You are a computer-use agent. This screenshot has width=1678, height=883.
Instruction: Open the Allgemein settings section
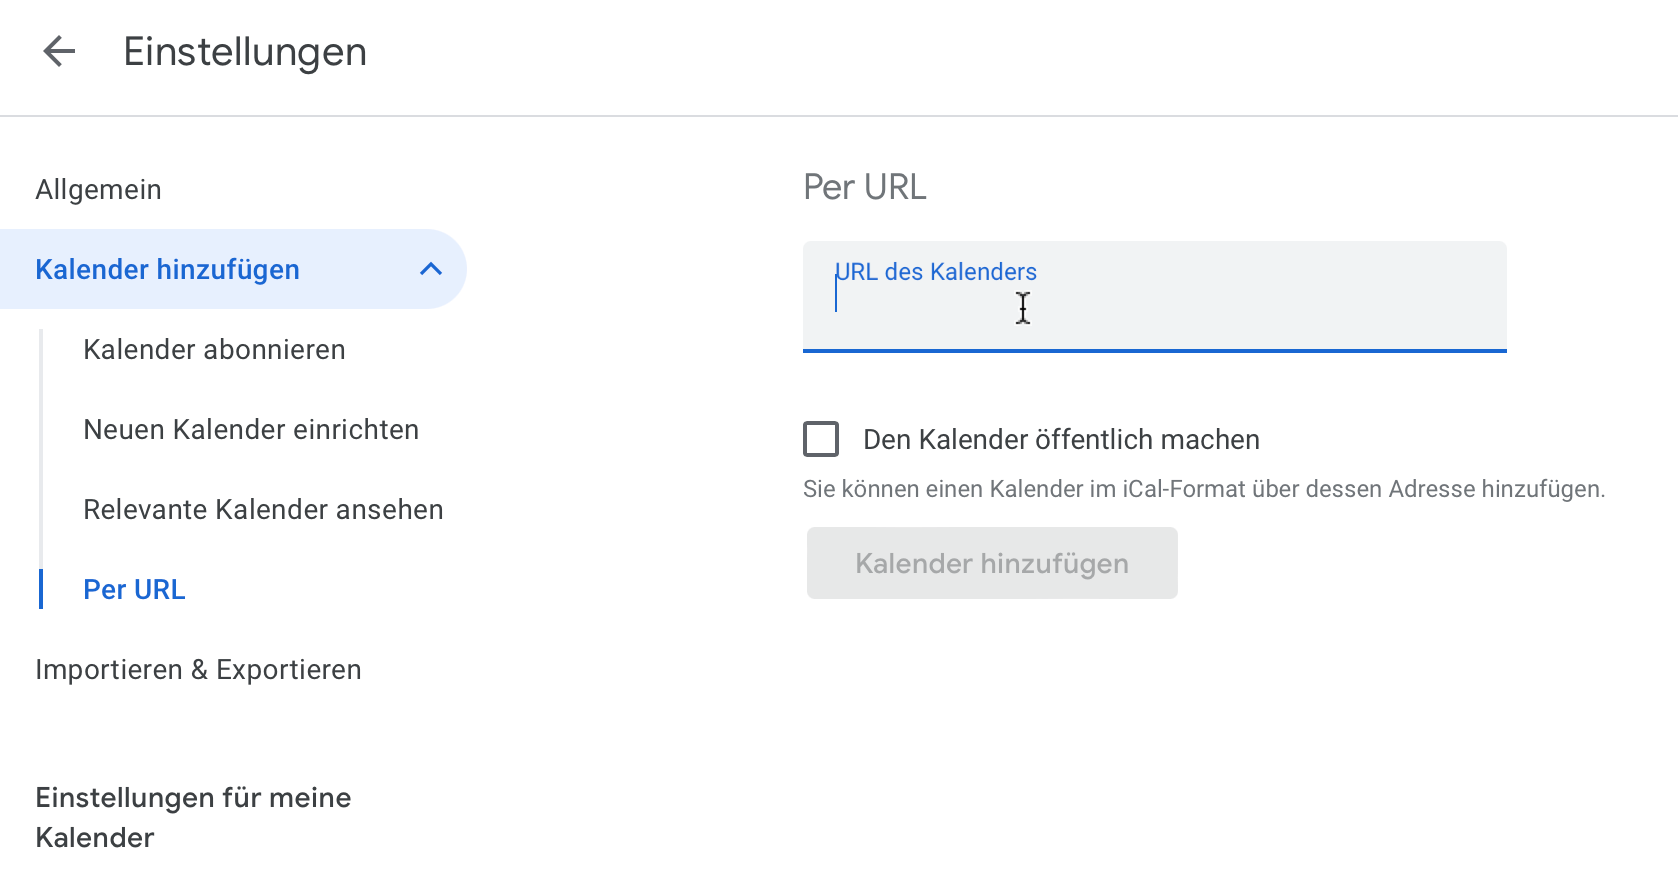click(x=98, y=190)
